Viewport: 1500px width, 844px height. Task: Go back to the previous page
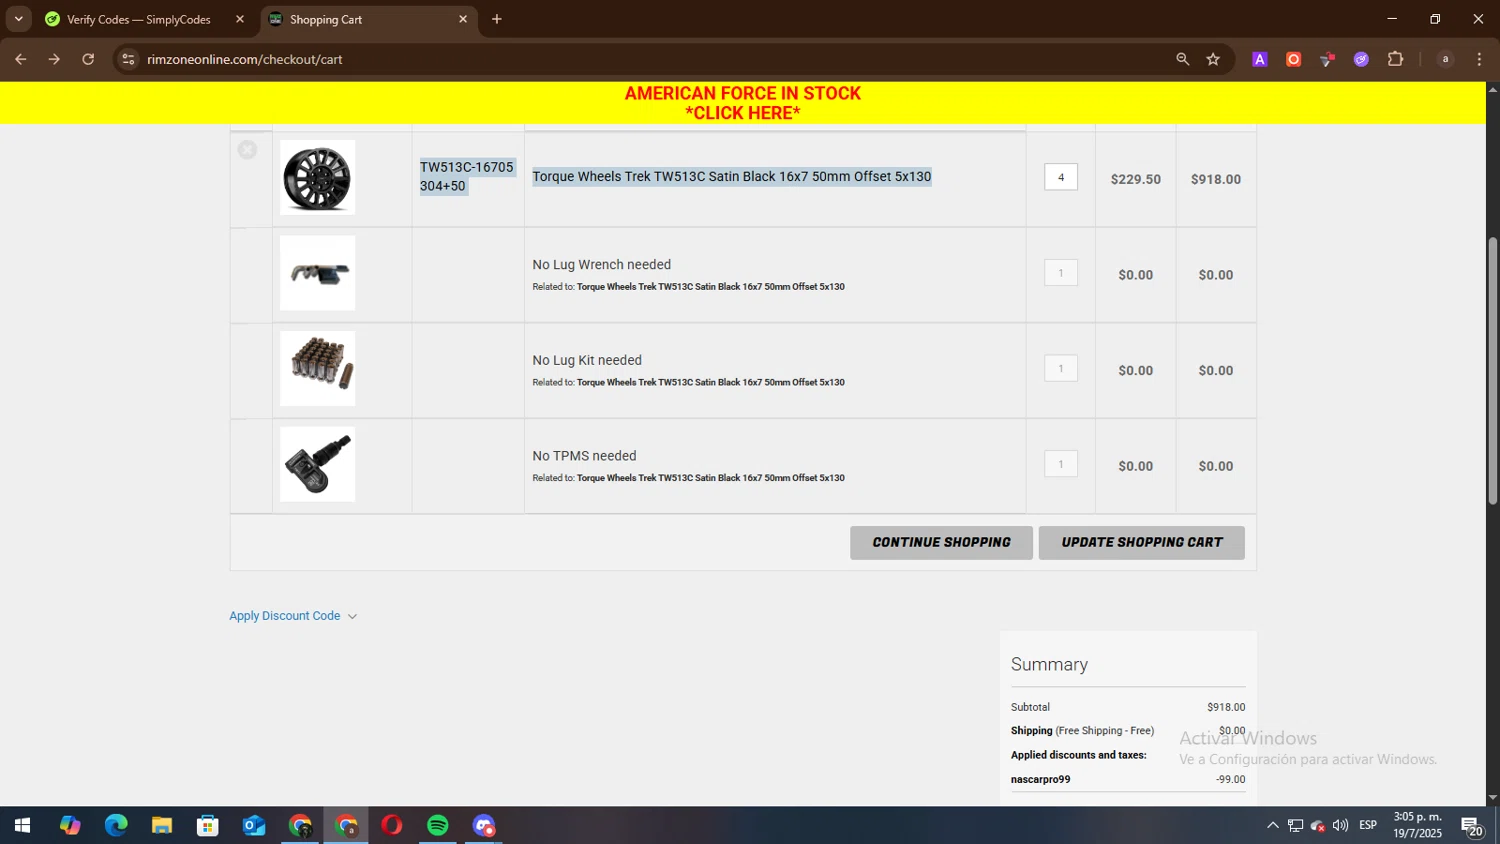pyautogui.click(x=20, y=59)
